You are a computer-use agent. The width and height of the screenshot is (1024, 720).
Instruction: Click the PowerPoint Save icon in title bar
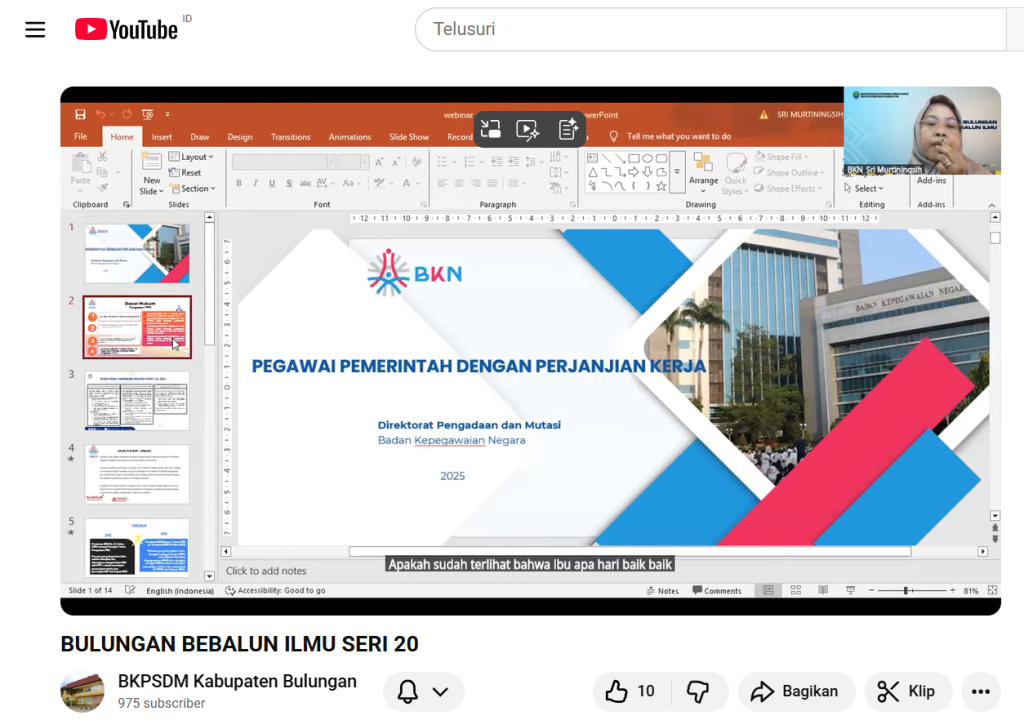(x=79, y=114)
